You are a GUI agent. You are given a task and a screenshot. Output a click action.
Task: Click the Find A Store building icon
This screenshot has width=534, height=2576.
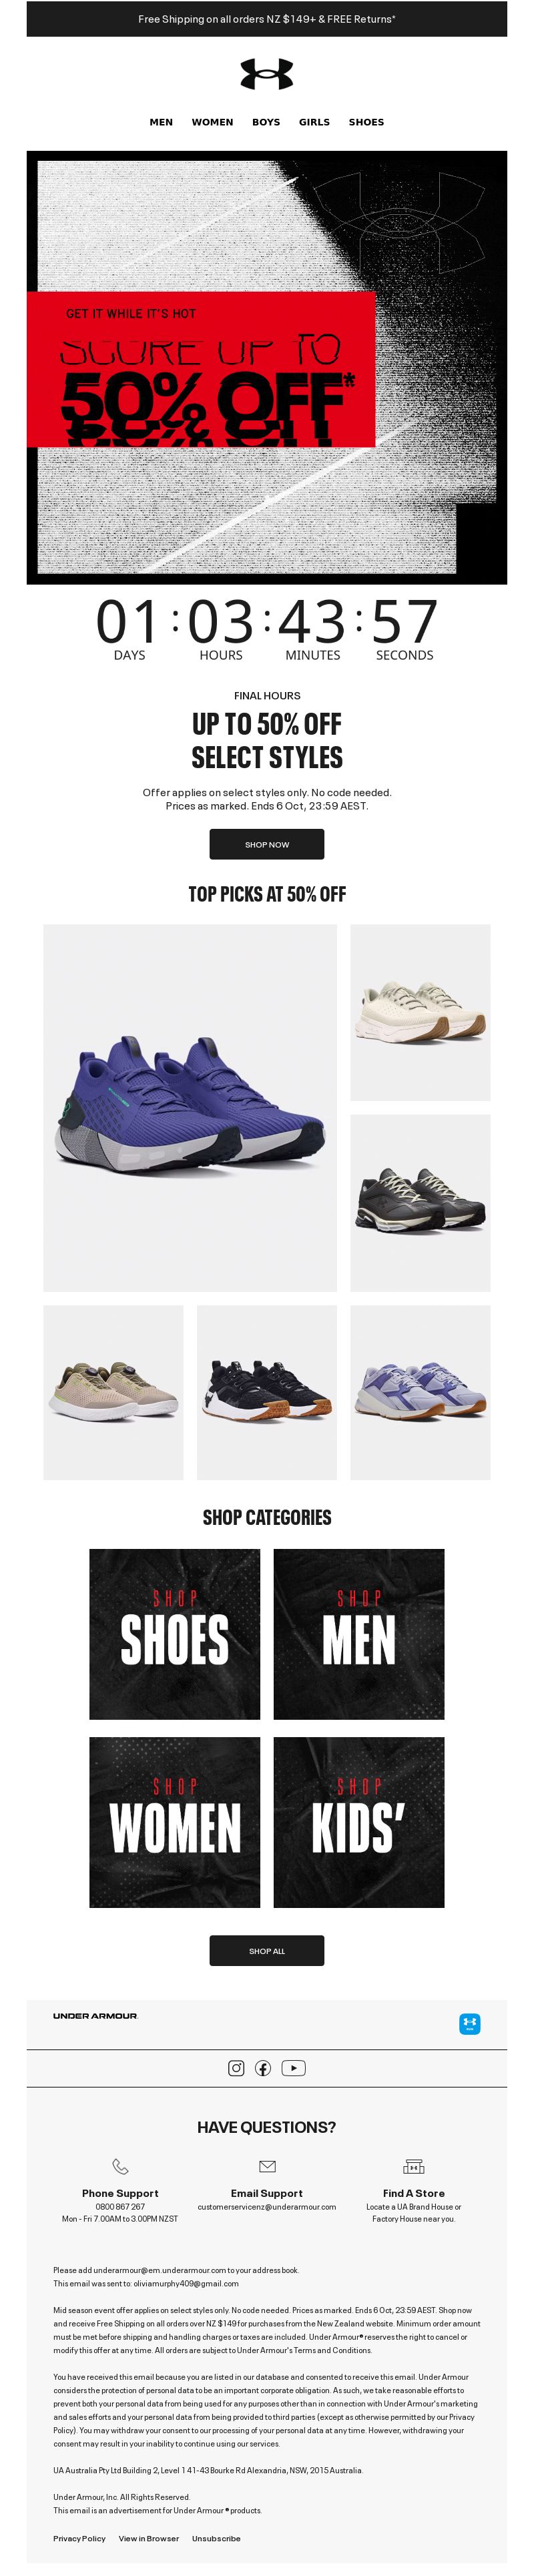click(413, 2166)
